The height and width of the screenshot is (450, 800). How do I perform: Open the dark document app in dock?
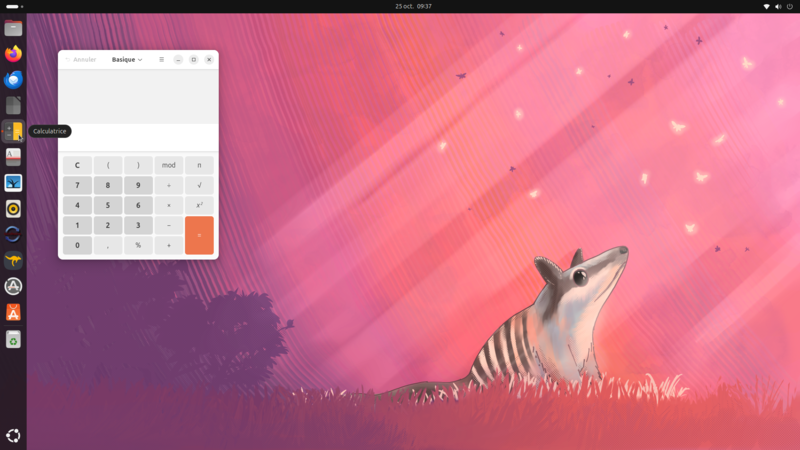point(13,106)
